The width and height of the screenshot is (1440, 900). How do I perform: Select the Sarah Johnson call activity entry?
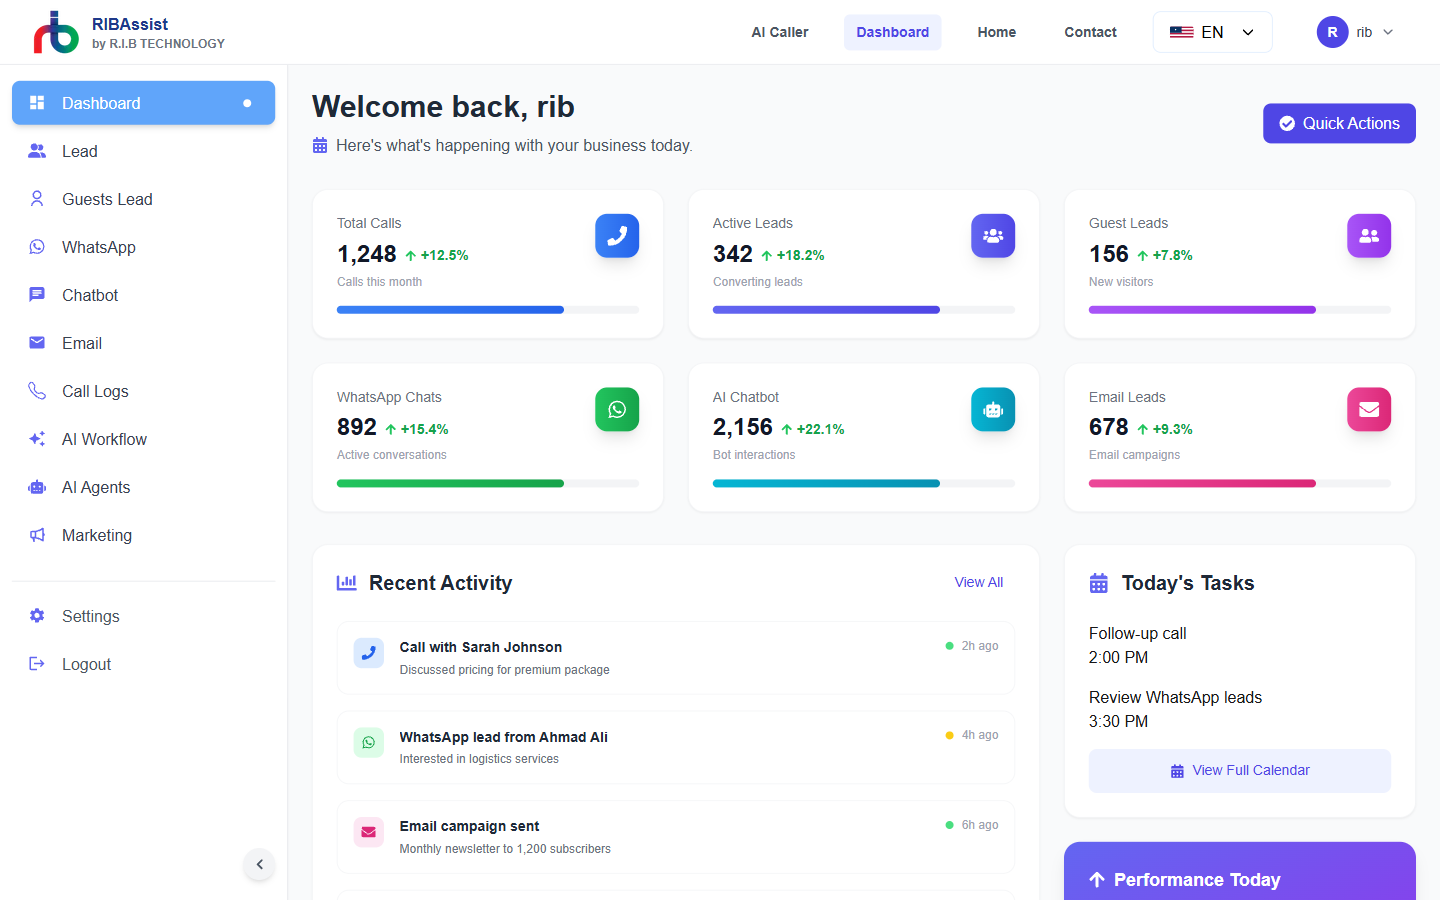click(x=675, y=657)
